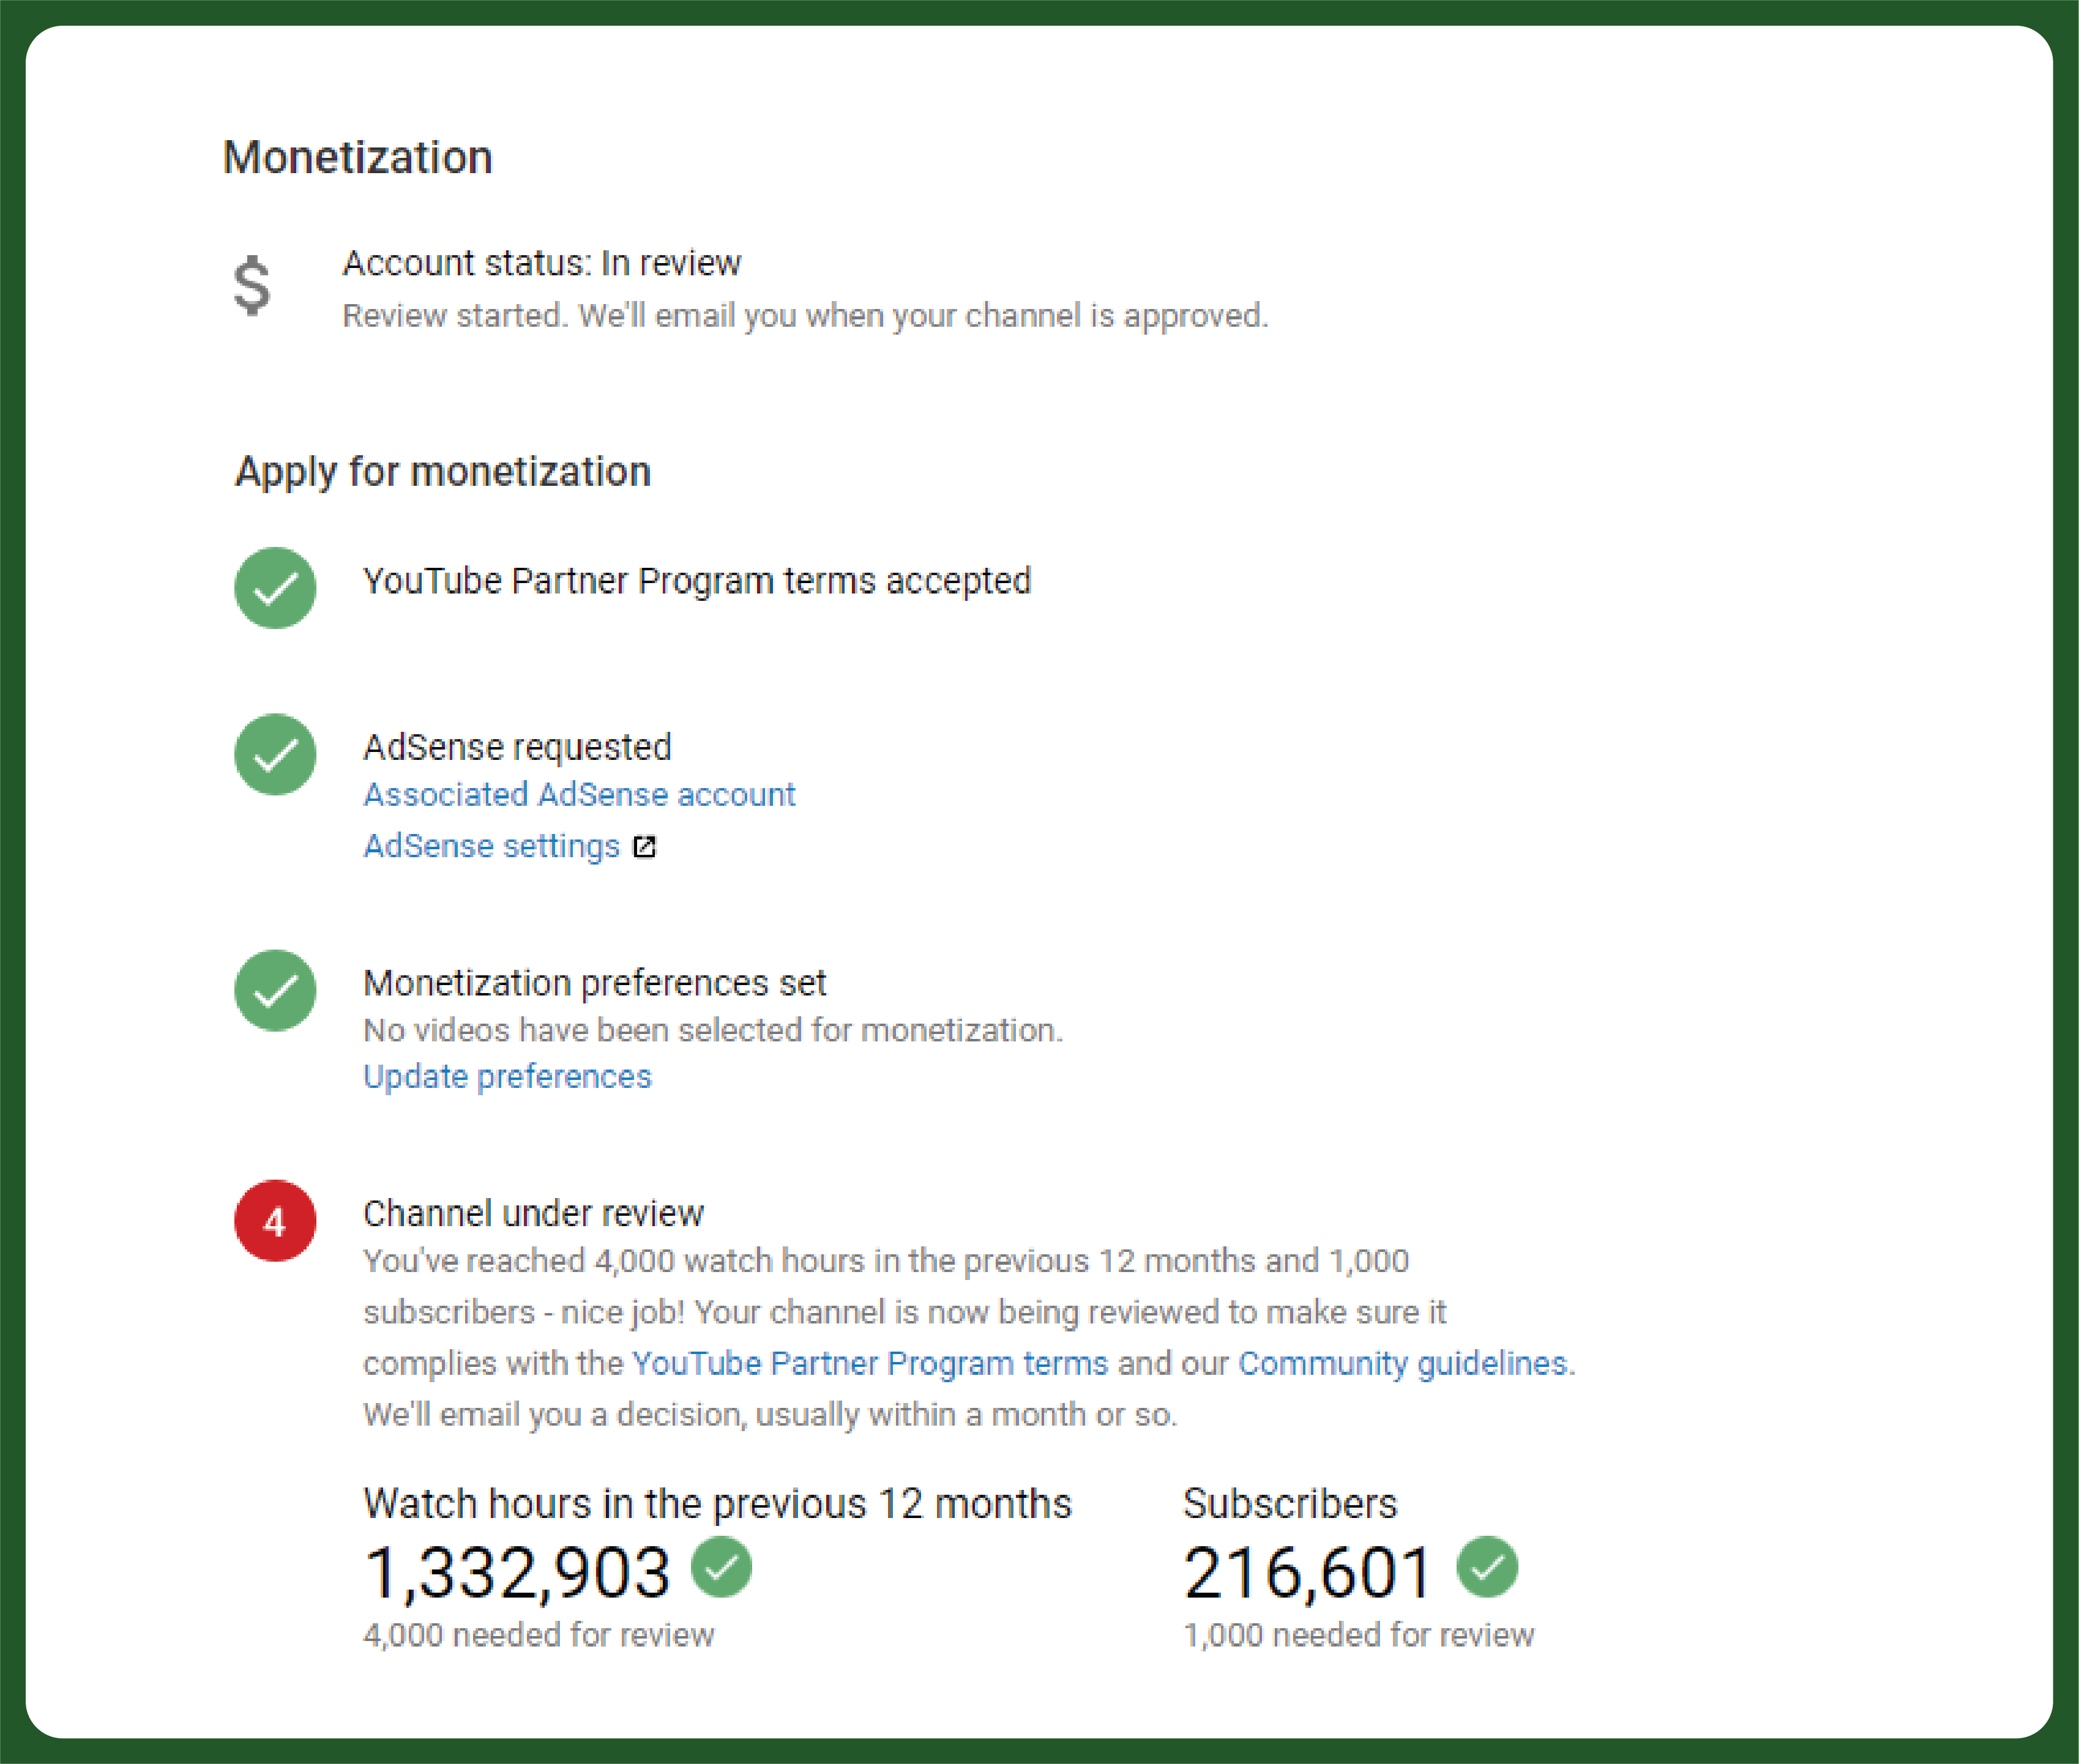Open the Associated AdSense account link

coord(579,794)
